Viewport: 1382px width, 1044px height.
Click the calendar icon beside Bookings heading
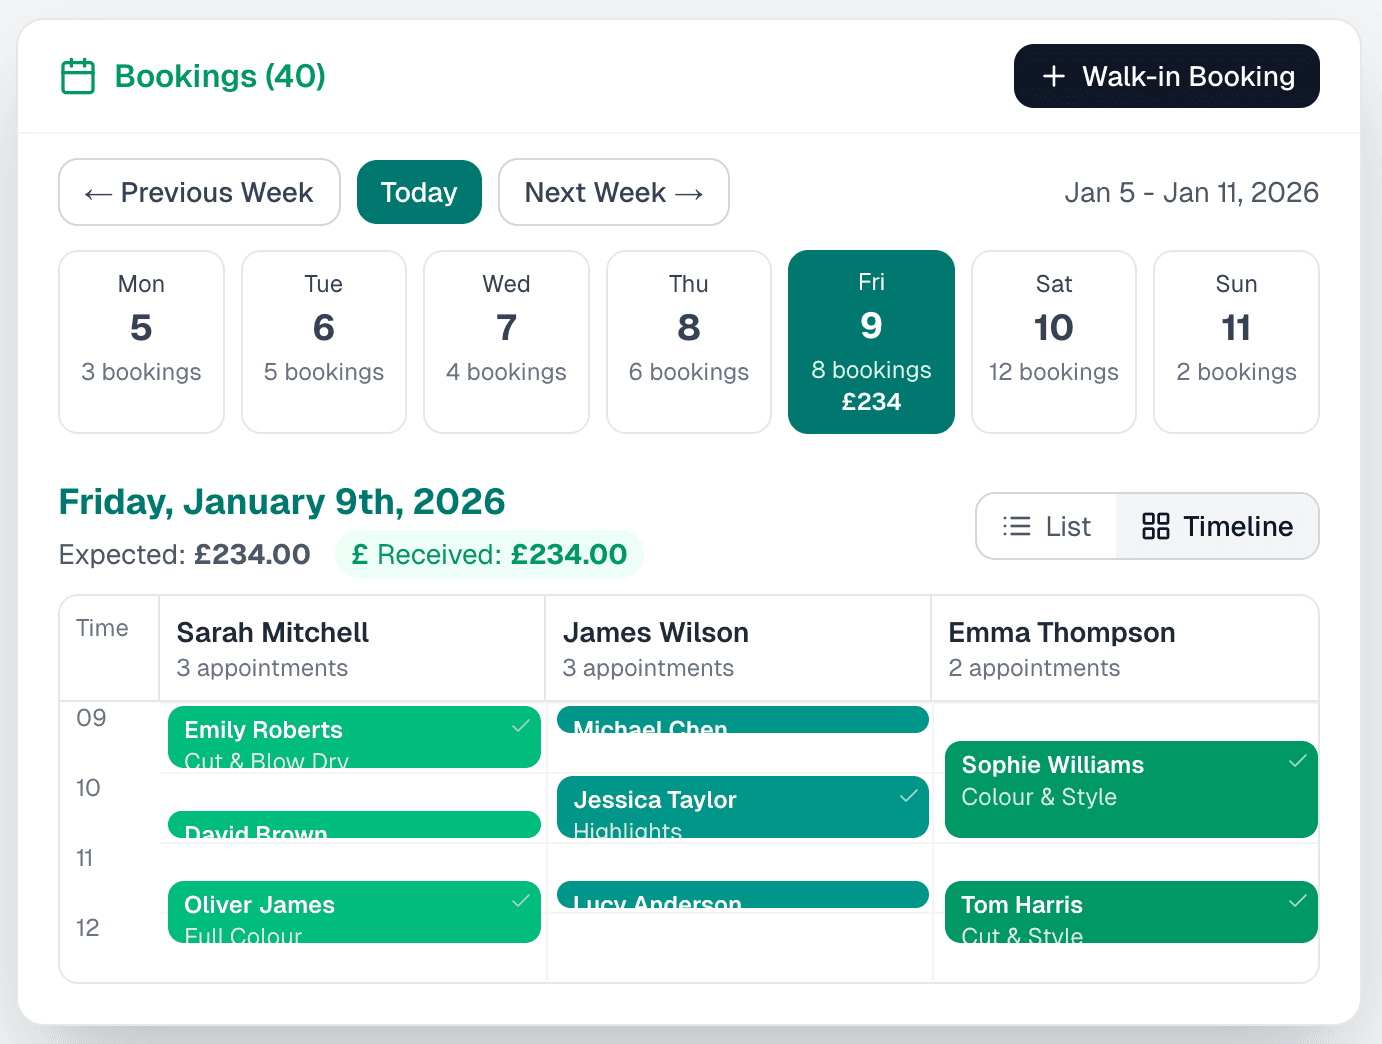78,75
